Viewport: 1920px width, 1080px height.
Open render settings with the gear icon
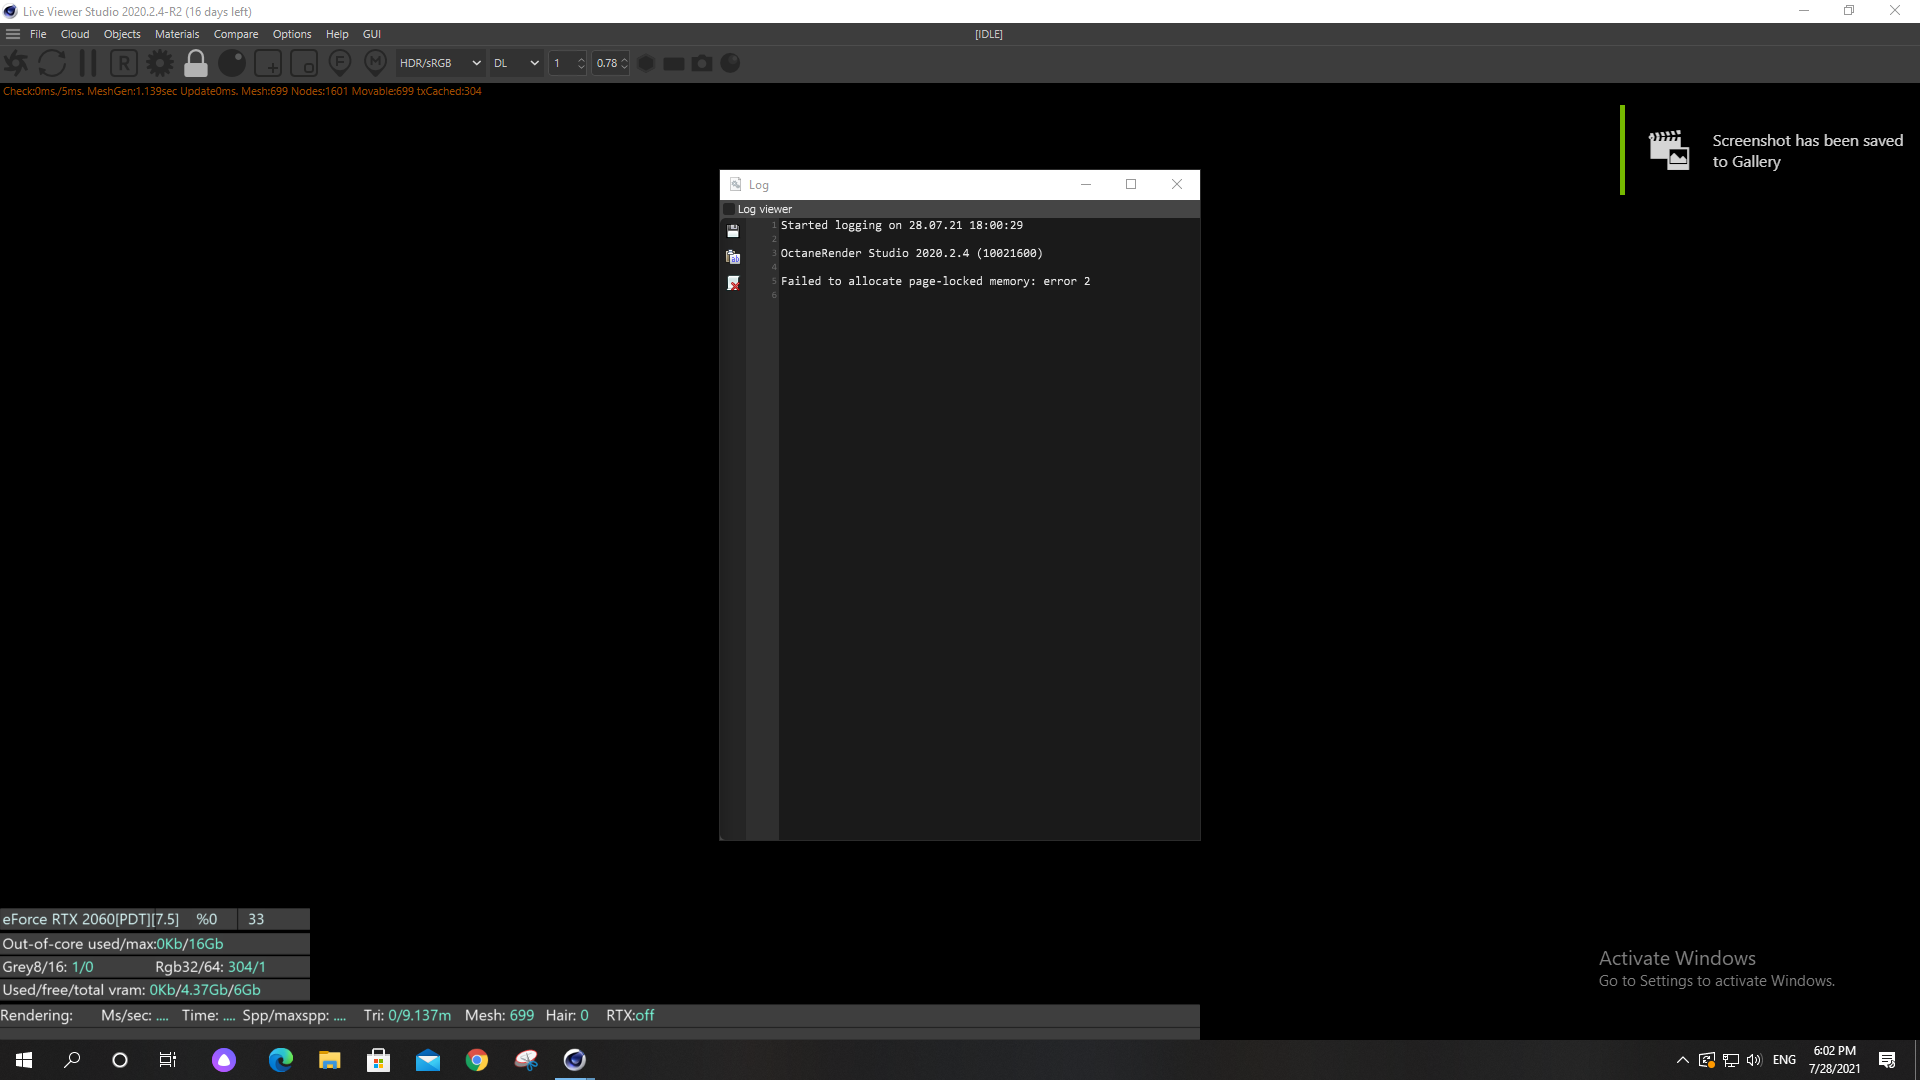click(160, 63)
